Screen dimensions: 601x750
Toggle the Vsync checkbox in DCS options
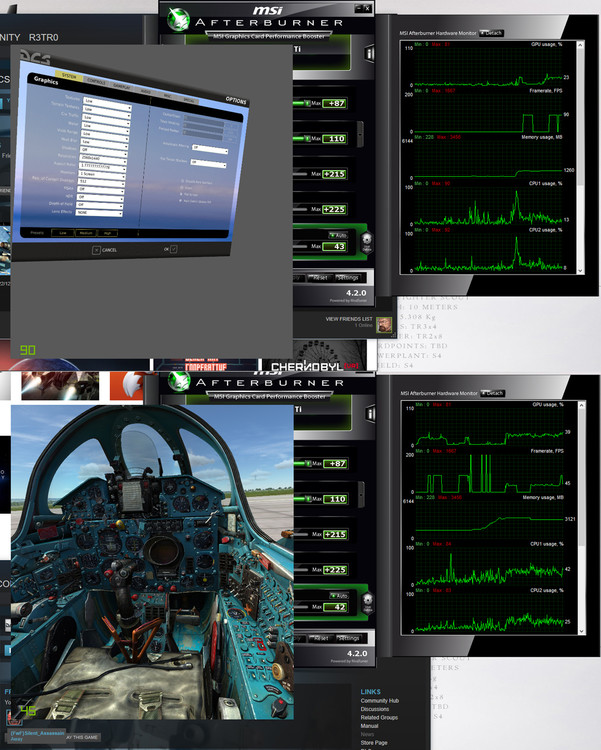click(181, 188)
